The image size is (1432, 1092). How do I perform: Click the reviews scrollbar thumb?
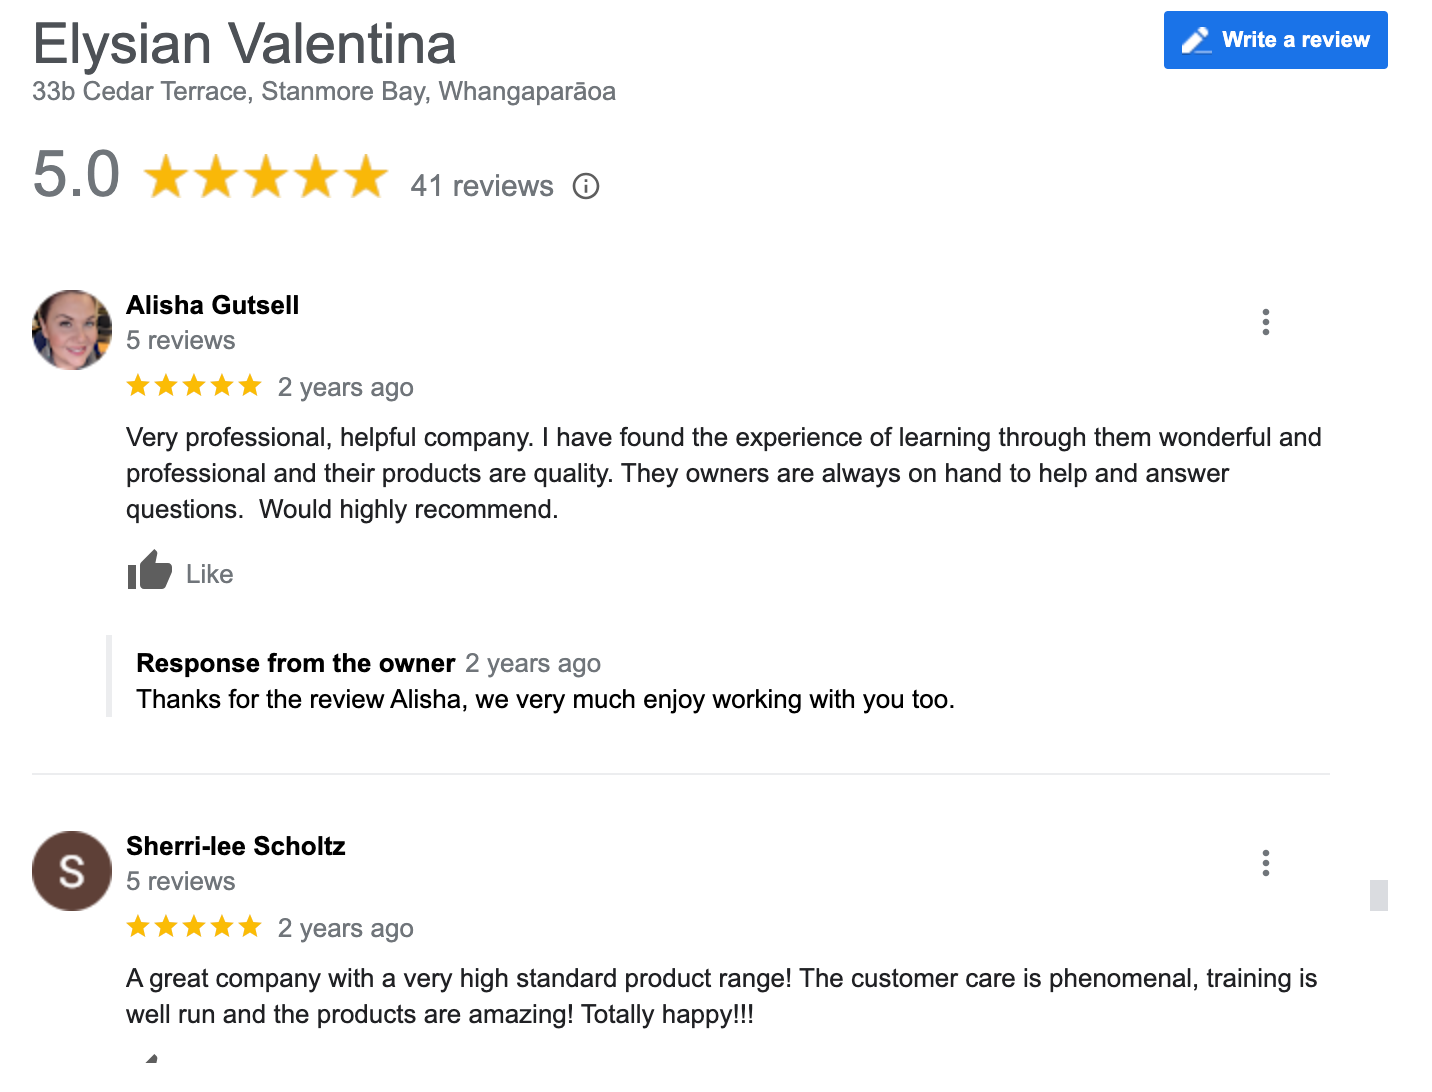(x=1379, y=895)
